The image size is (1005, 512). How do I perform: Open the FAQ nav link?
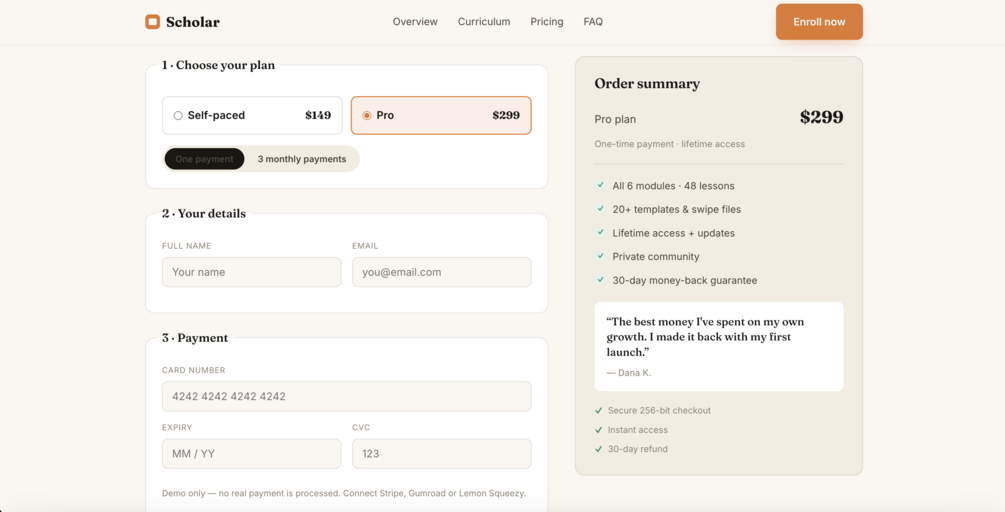(593, 22)
